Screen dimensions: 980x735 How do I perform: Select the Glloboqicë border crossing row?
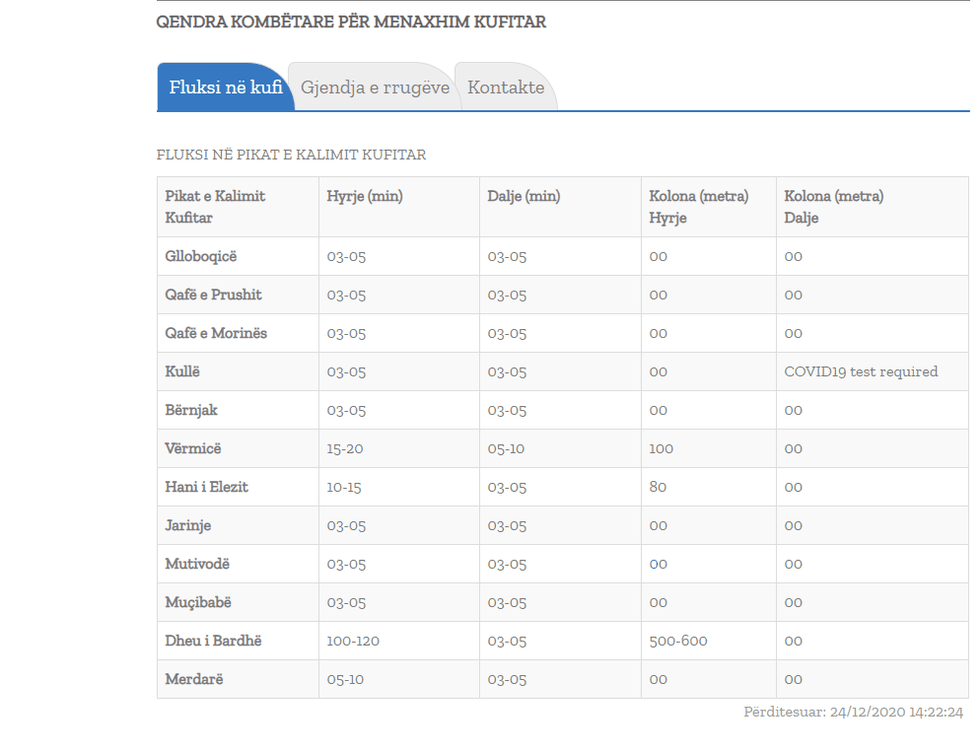pos(201,257)
